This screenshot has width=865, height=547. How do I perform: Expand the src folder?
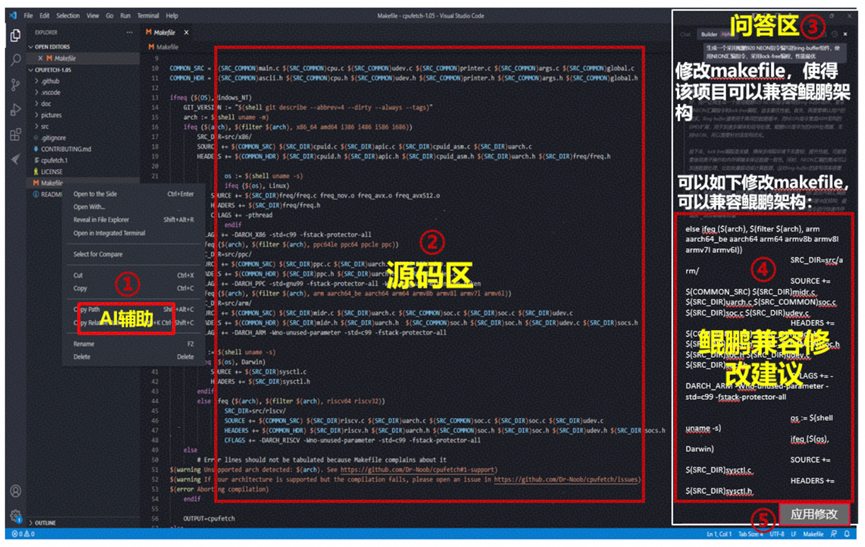coord(46,127)
